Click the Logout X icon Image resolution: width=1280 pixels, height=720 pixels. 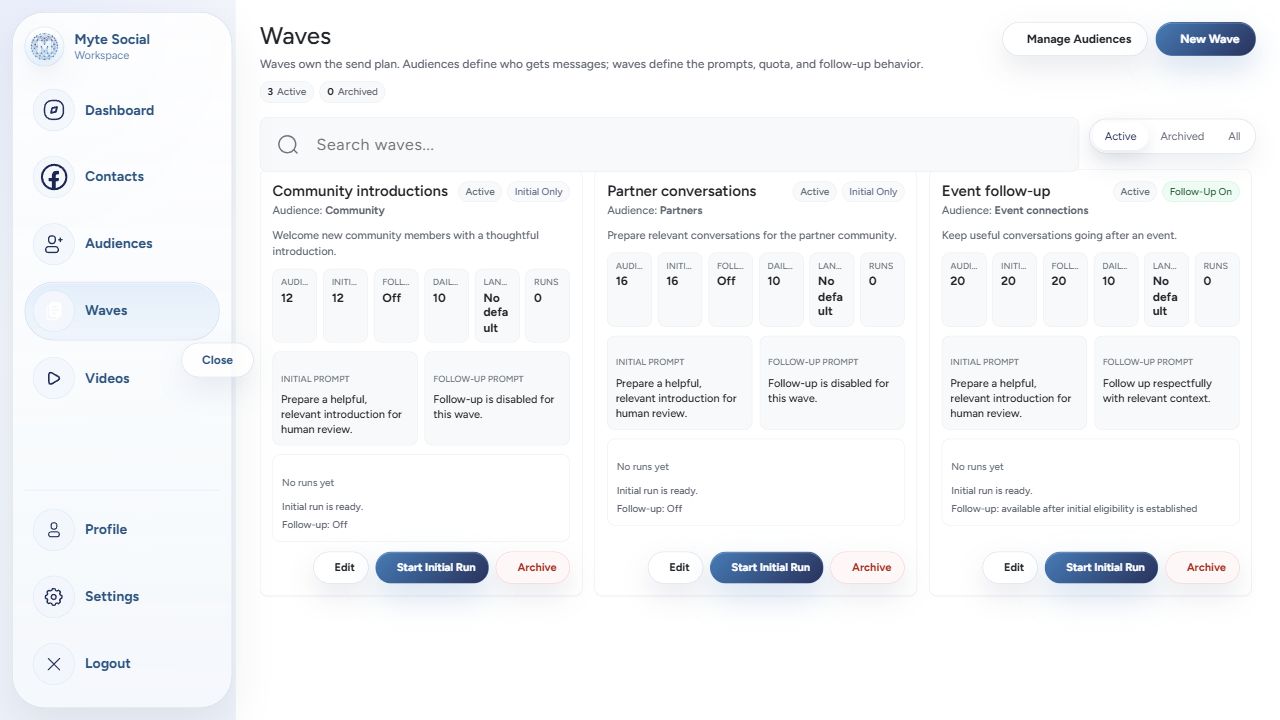click(54, 663)
